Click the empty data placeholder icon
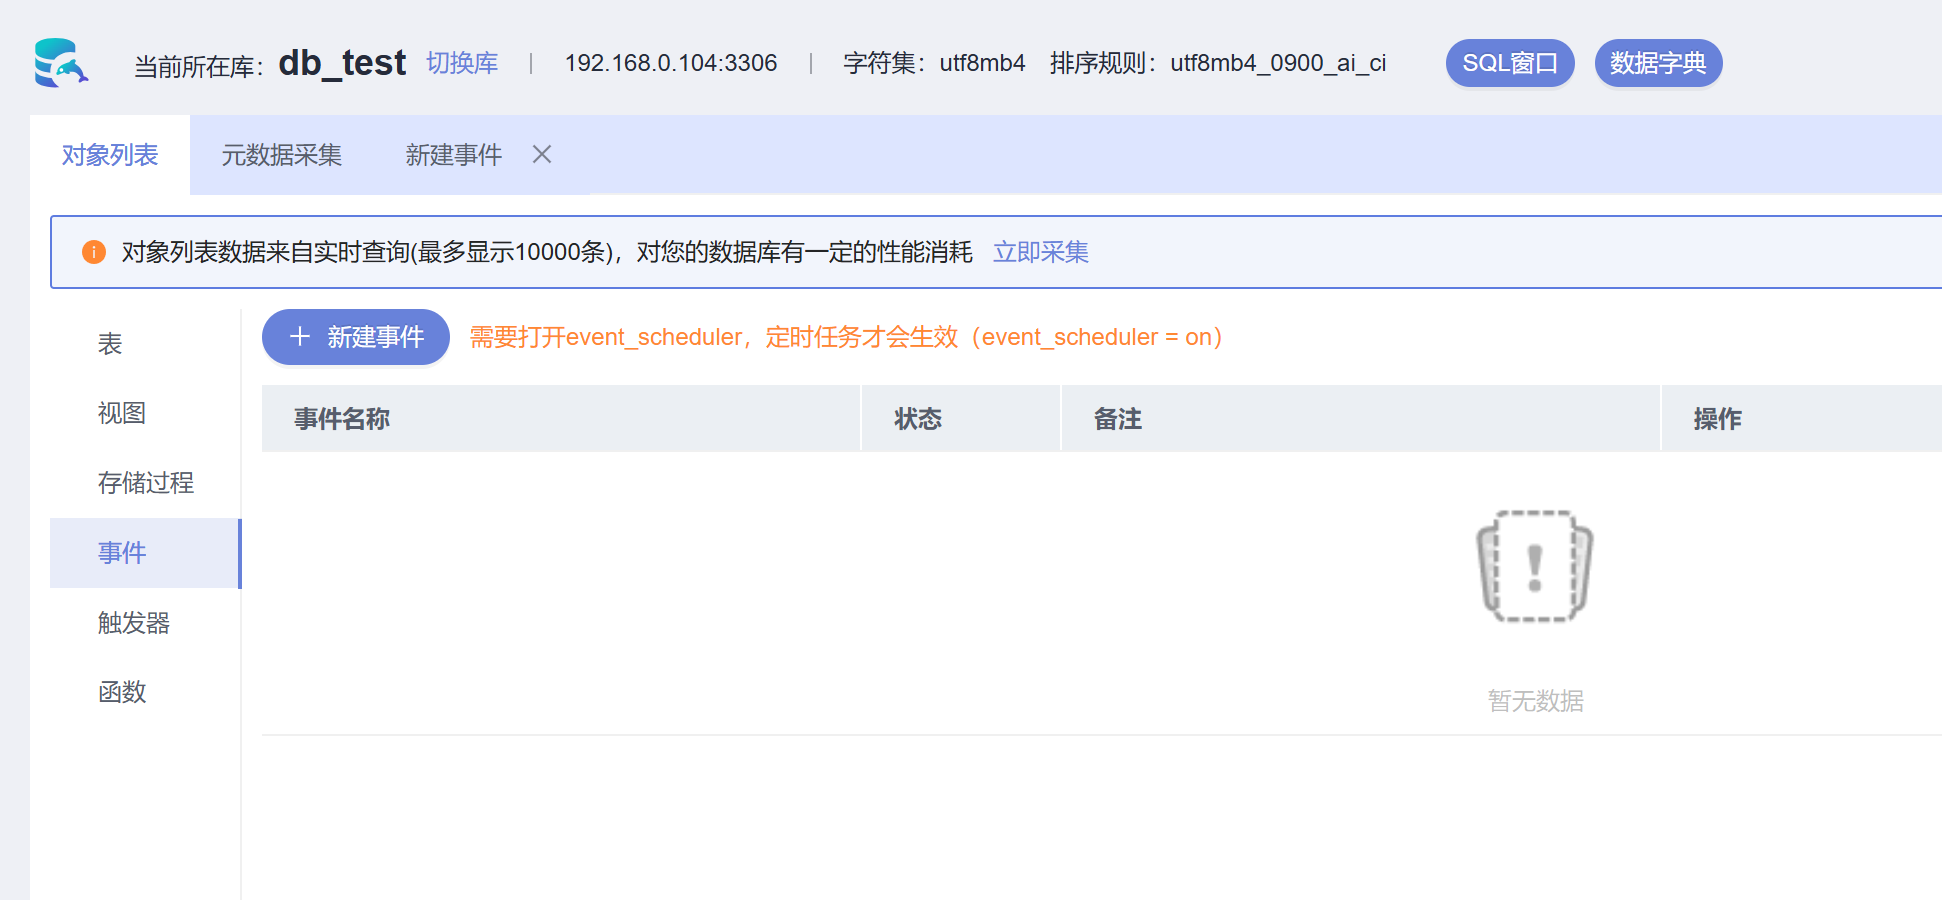The height and width of the screenshot is (900, 1942). click(1534, 566)
